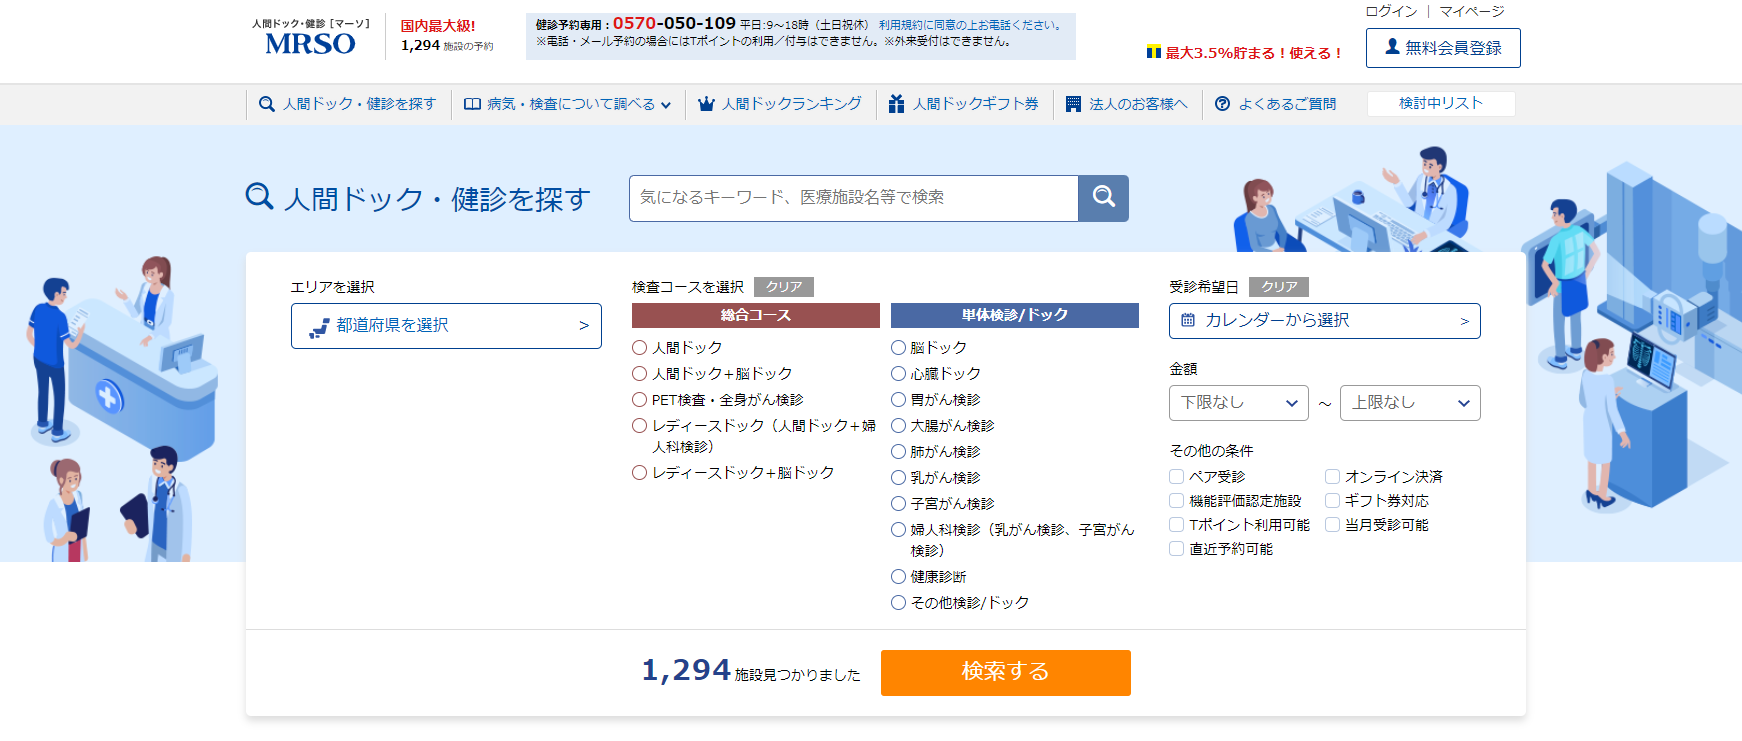Click the 単体検診/ドック blue header
Image resolution: width=1742 pixels, height=741 pixels.
tap(1015, 316)
